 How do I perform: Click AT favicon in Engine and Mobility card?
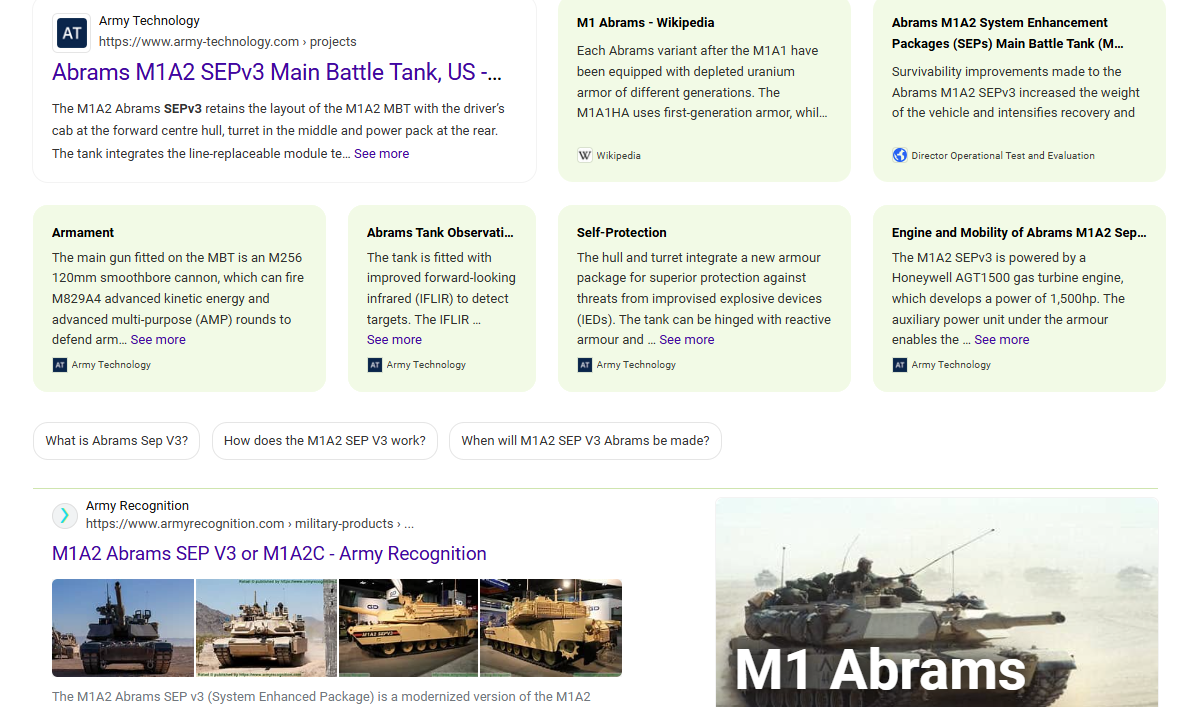[900, 365]
